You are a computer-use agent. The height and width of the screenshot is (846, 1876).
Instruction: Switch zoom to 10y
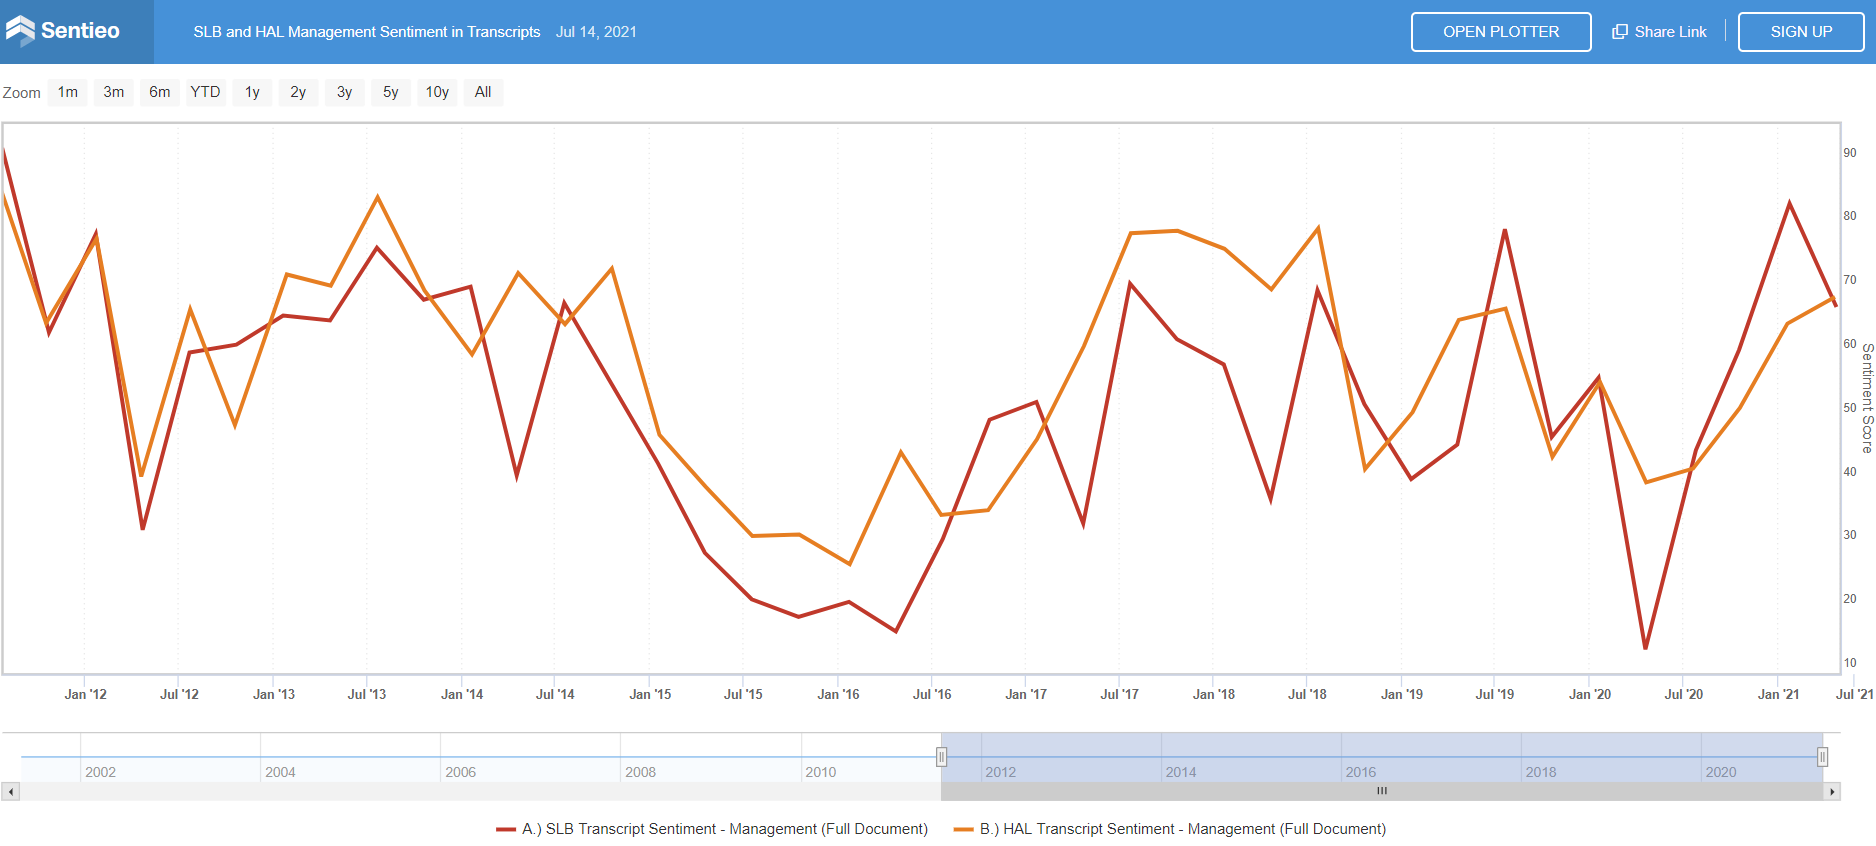tap(437, 92)
